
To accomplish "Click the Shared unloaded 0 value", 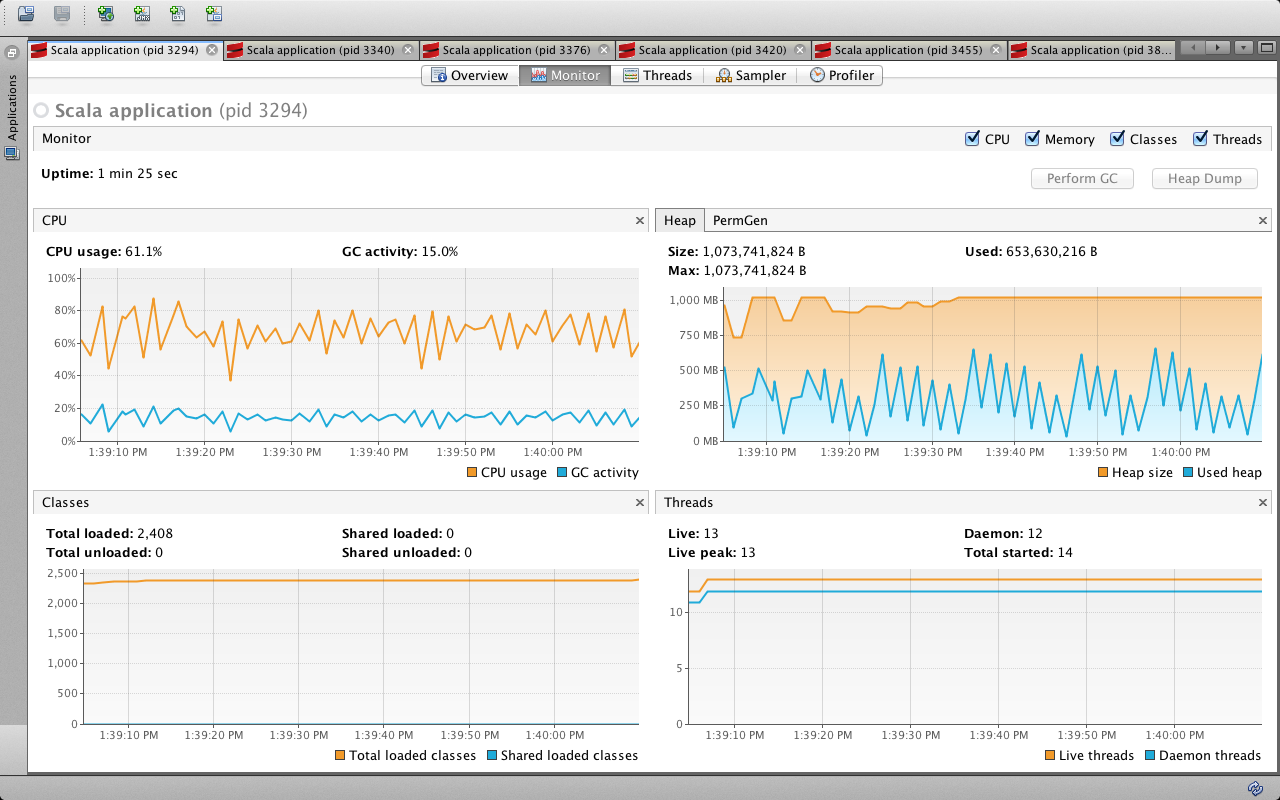I will [x=468, y=553].
